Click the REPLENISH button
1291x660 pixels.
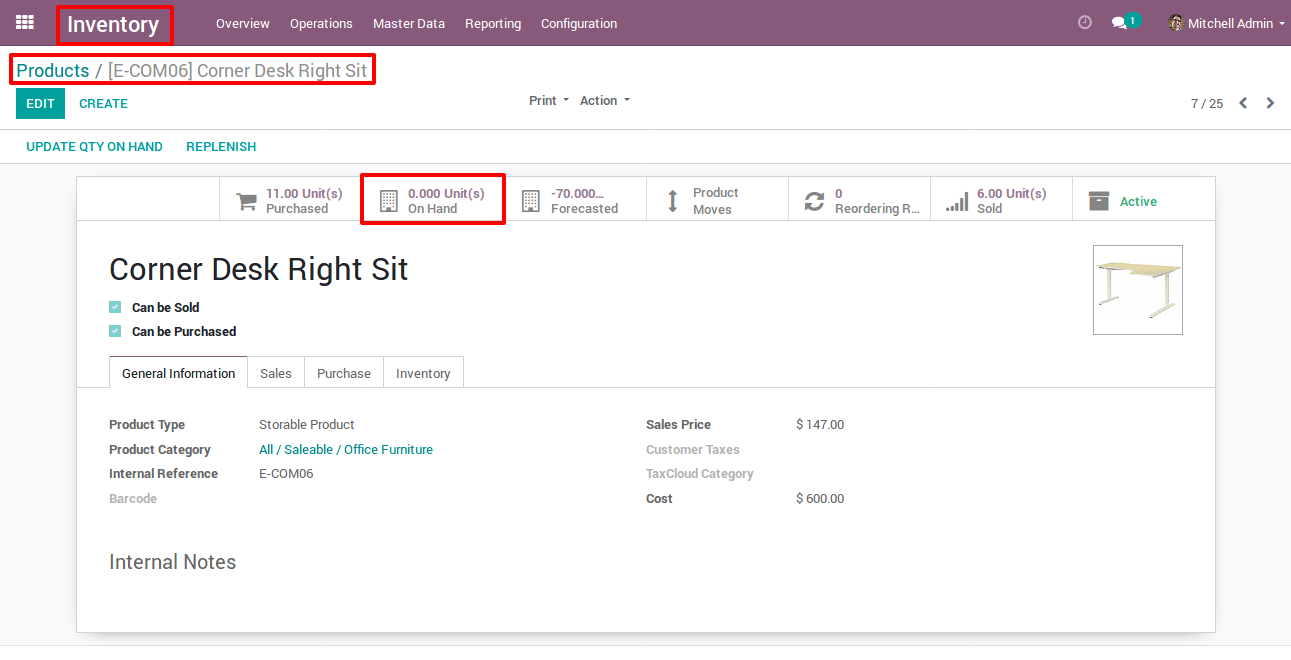(221, 146)
